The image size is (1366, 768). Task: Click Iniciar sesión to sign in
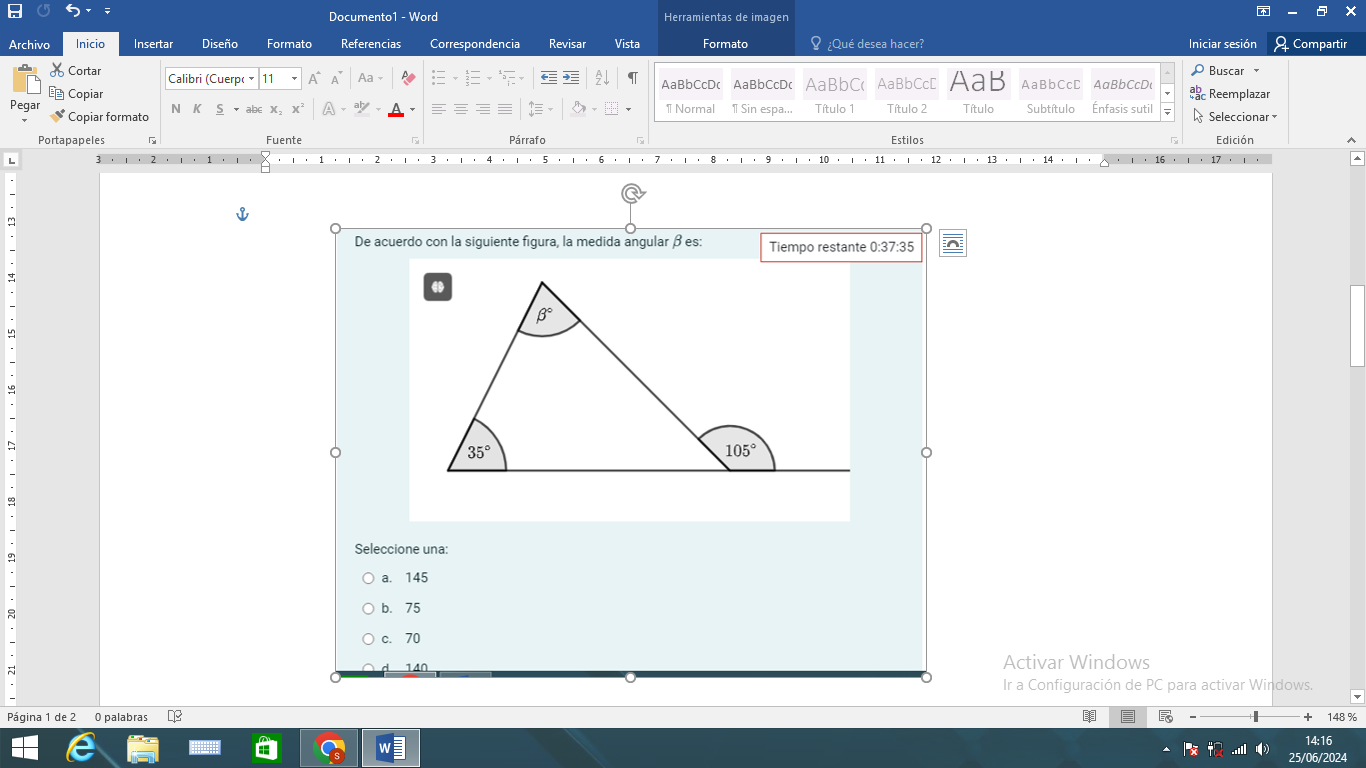pyautogui.click(x=1222, y=44)
